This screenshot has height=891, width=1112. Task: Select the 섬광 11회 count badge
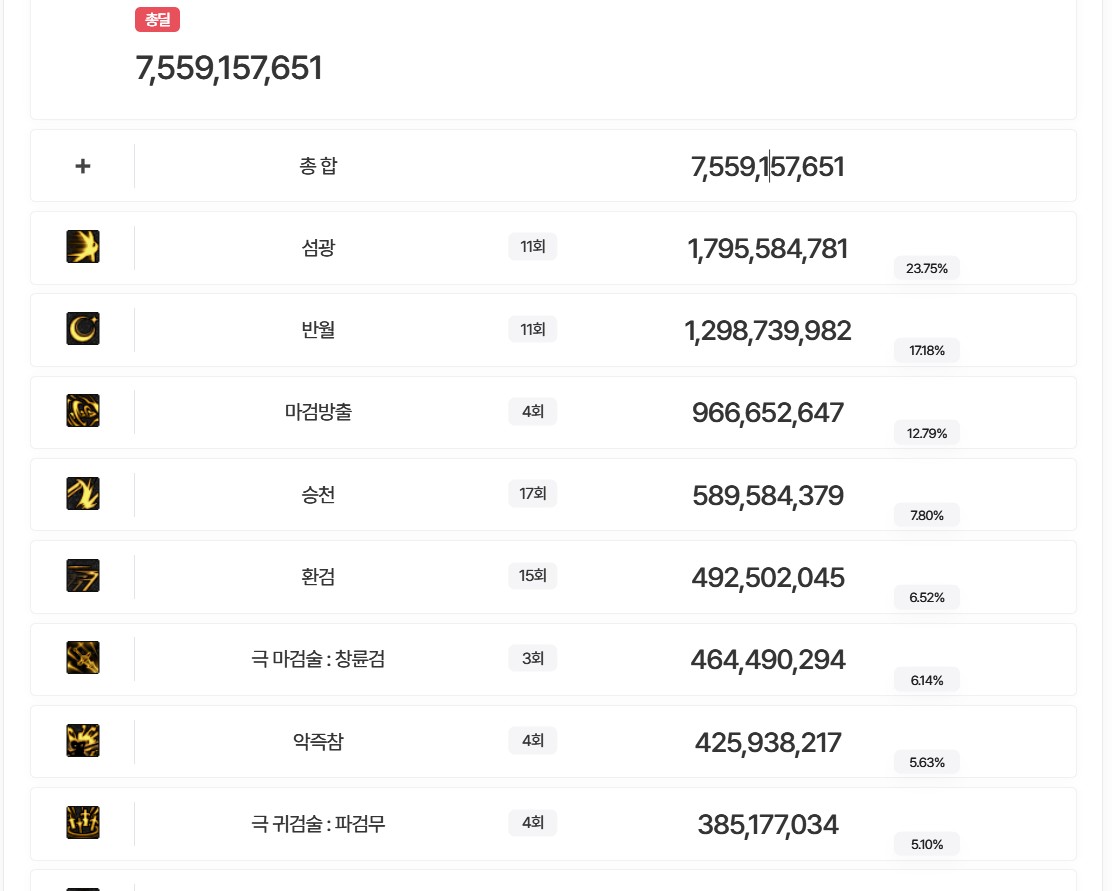(x=532, y=246)
